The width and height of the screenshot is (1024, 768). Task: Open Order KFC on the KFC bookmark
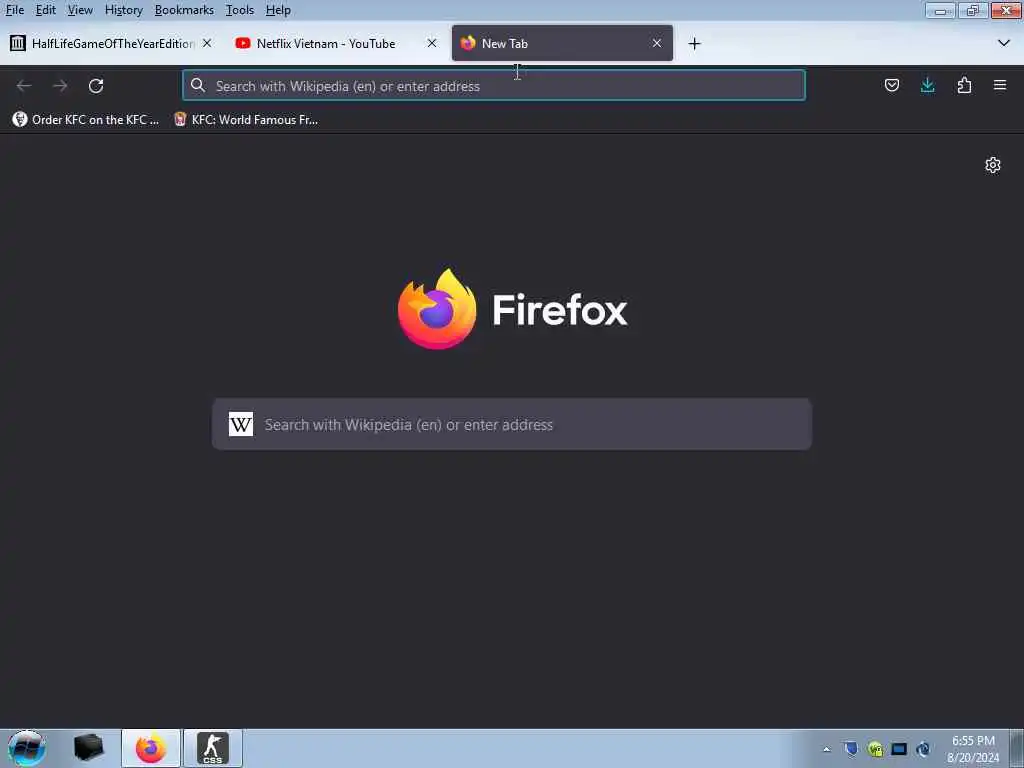point(86,120)
